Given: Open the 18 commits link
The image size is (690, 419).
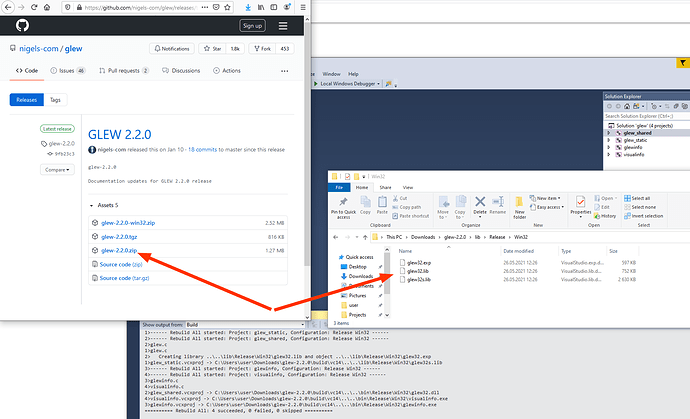Looking at the screenshot, I should pos(202,150).
